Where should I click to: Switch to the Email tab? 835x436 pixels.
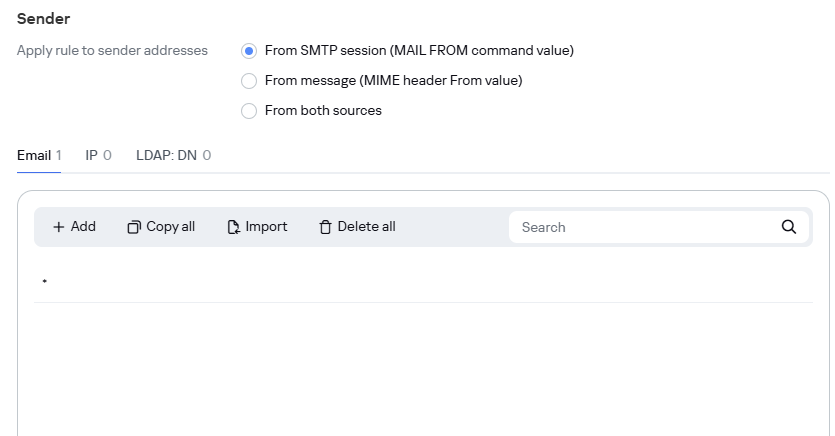coord(39,155)
